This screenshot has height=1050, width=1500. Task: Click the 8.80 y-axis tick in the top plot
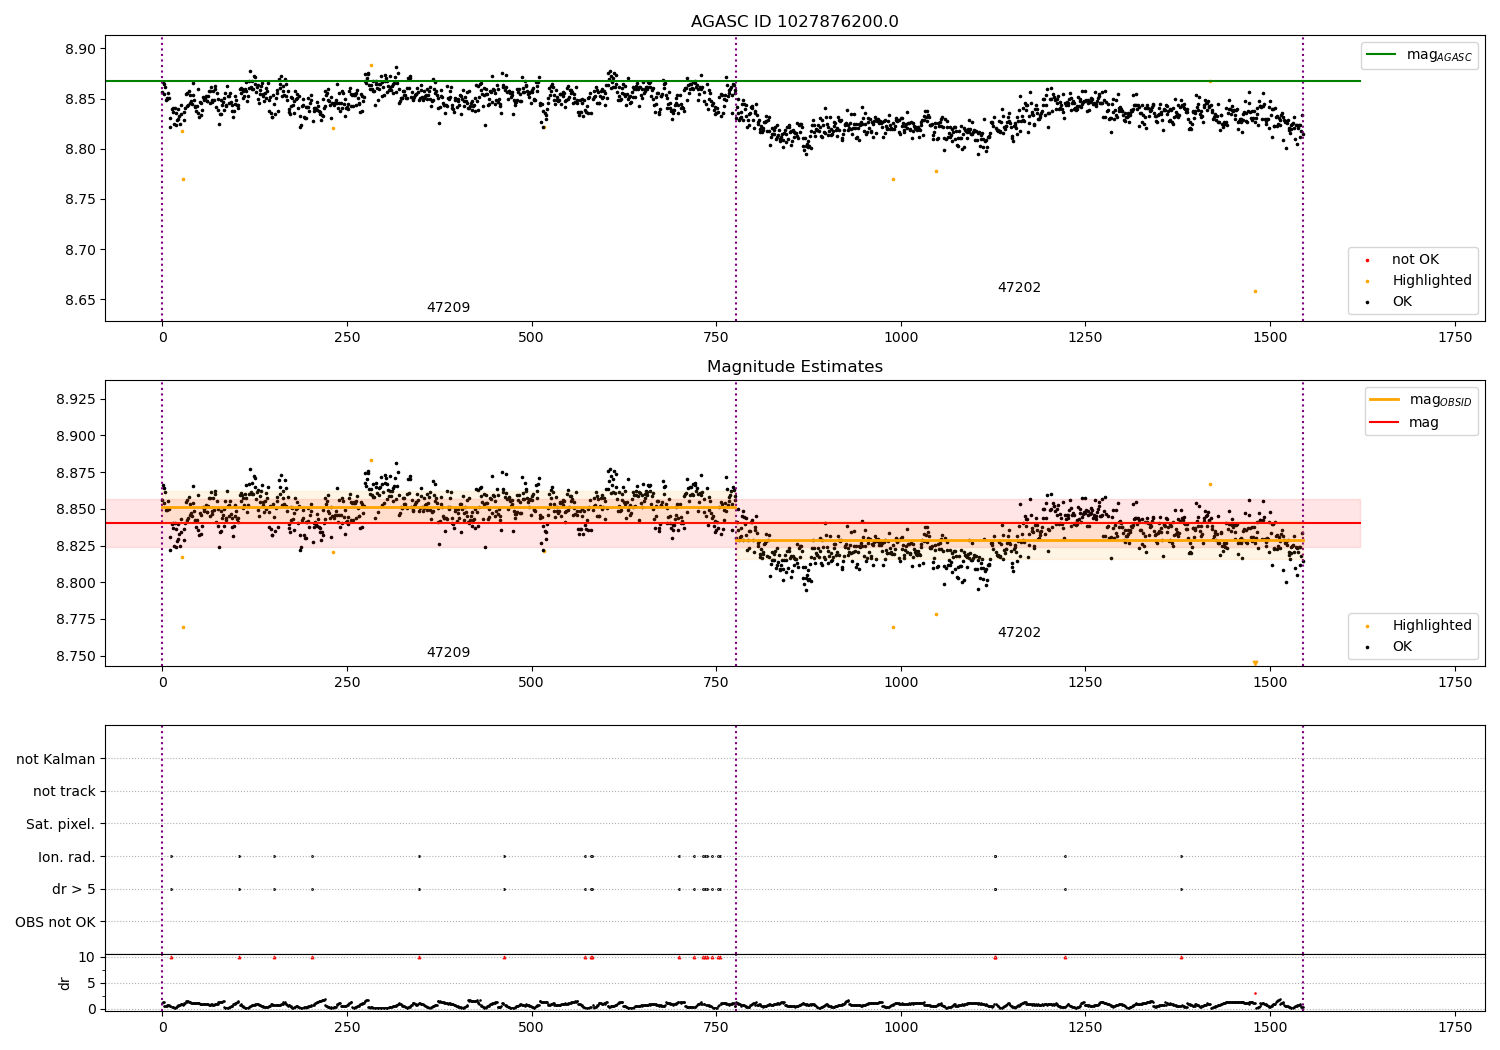pos(78,150)
